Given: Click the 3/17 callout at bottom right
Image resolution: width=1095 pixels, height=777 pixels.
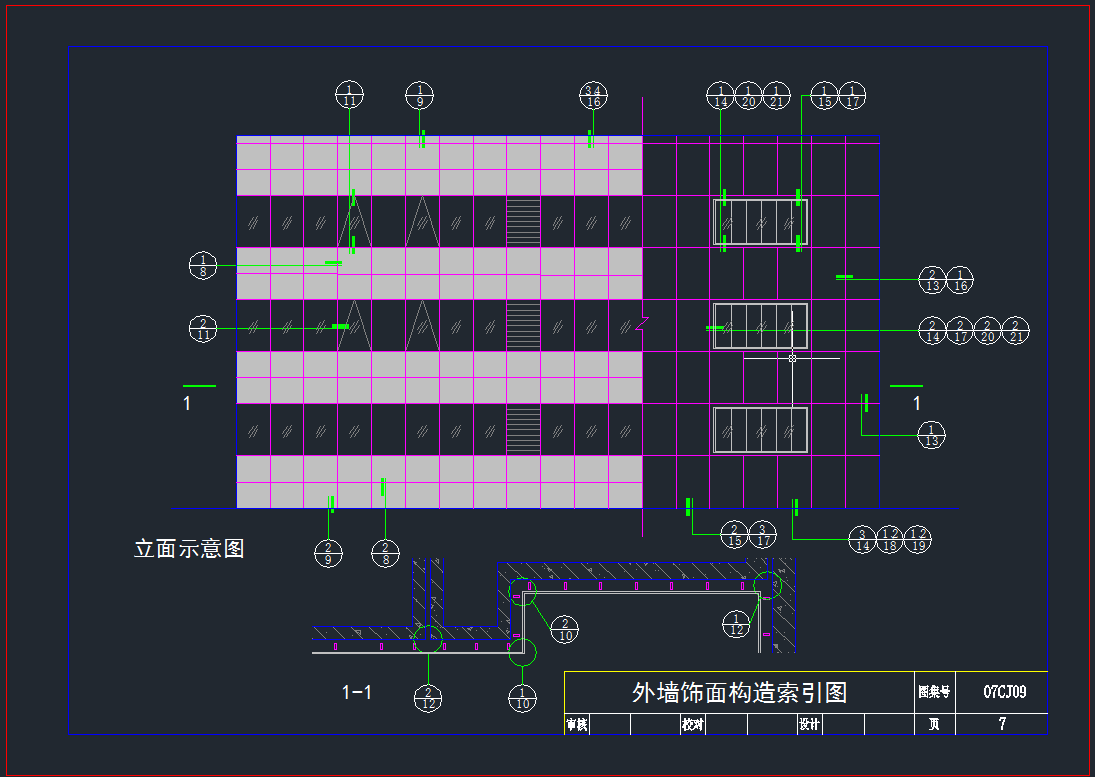Looking at the screenshot, I should point(763,535).
